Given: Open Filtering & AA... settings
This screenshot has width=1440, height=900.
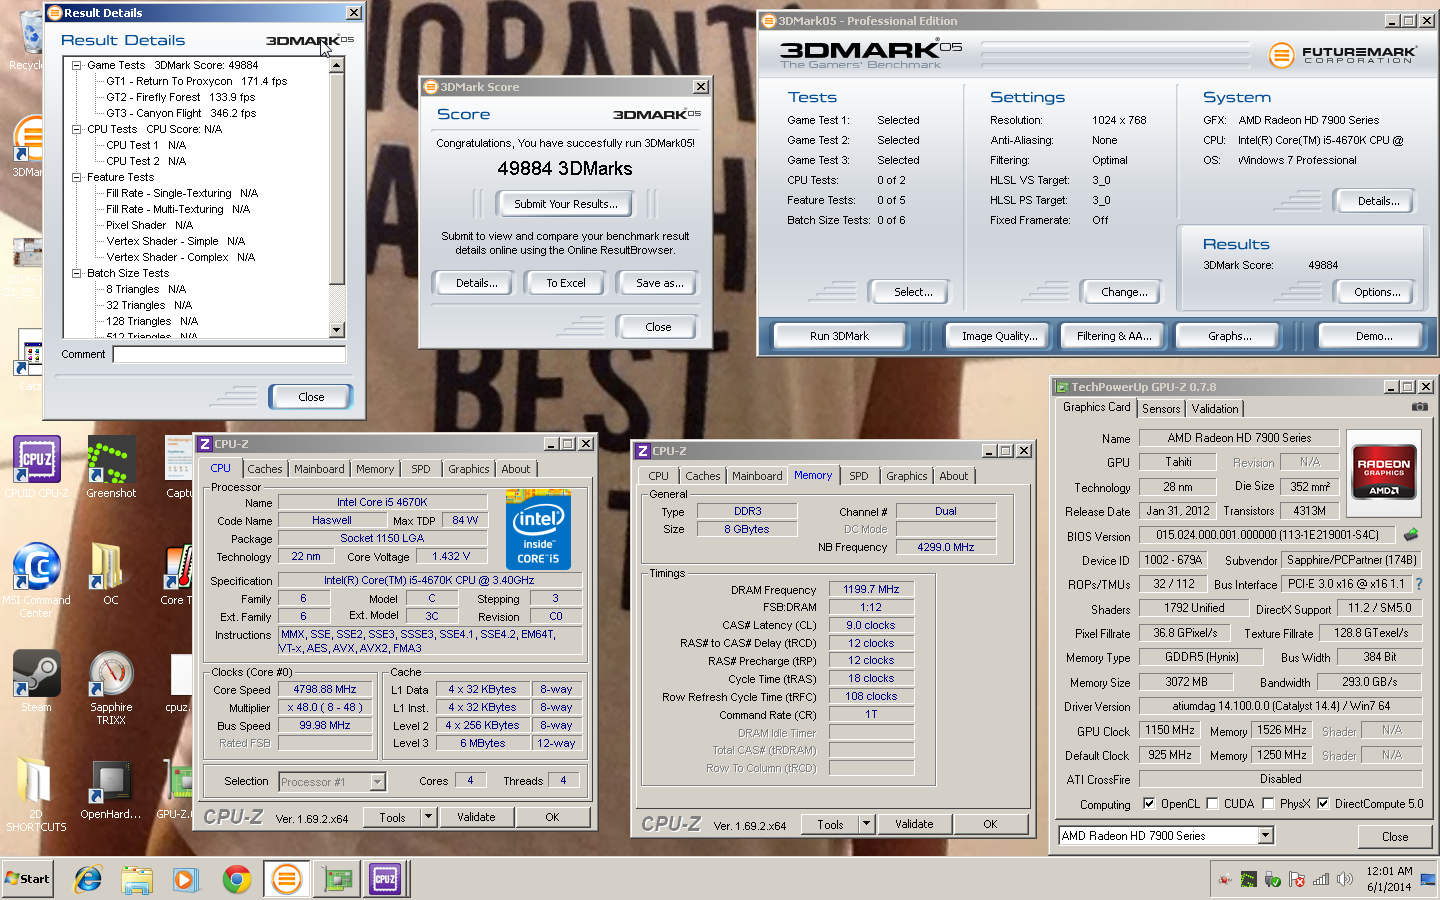Looking at the screenshot, I should [x=1114, y=336].
